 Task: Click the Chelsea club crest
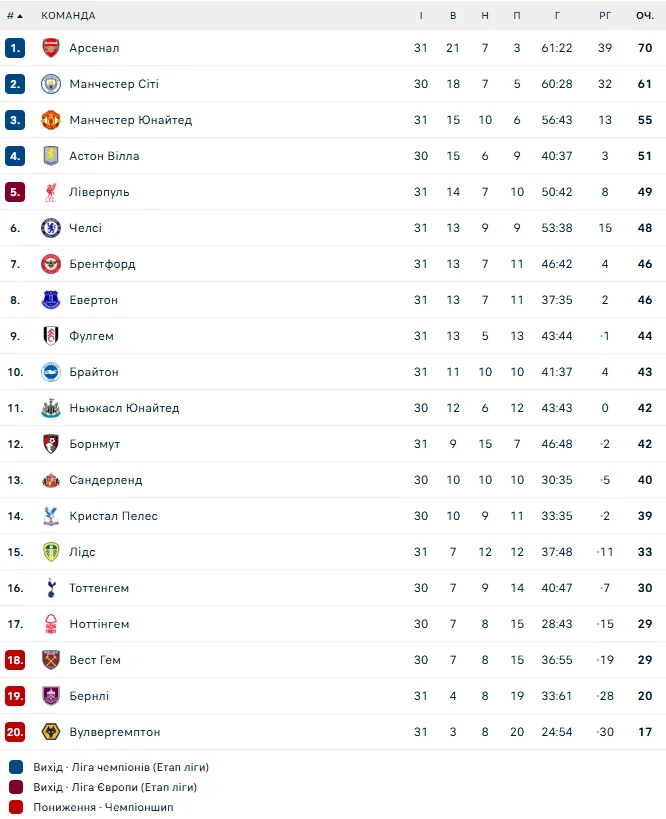pos(51,228)
